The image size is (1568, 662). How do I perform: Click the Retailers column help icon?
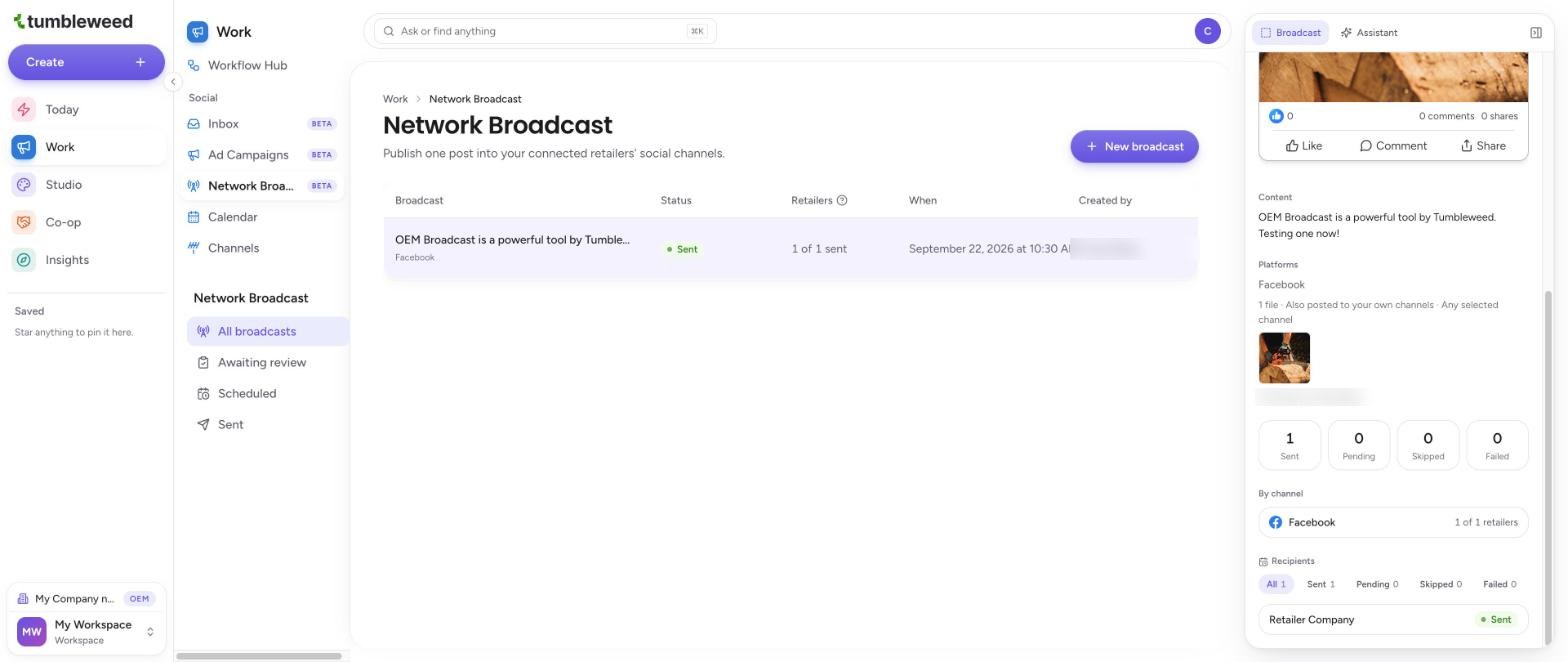[x=842, y=200]
